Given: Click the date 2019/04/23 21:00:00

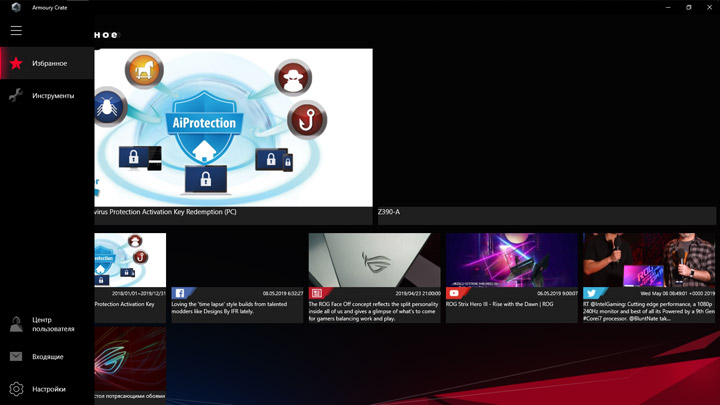Looking at the screenshot, I should 418,293.
